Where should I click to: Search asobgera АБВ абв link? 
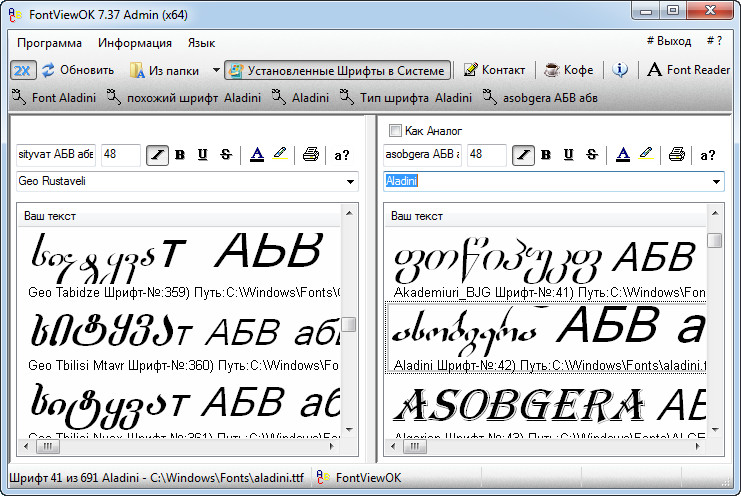tap(541, 97)
